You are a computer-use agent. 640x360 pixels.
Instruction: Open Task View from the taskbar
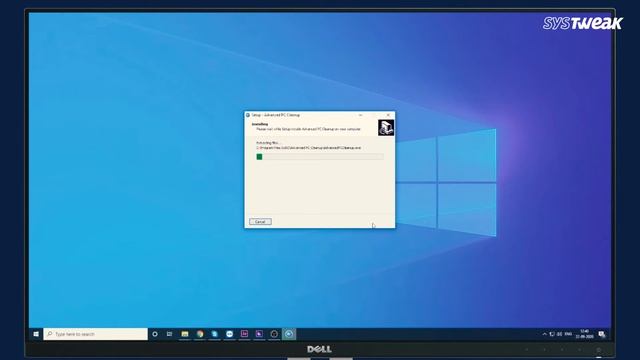169,334
